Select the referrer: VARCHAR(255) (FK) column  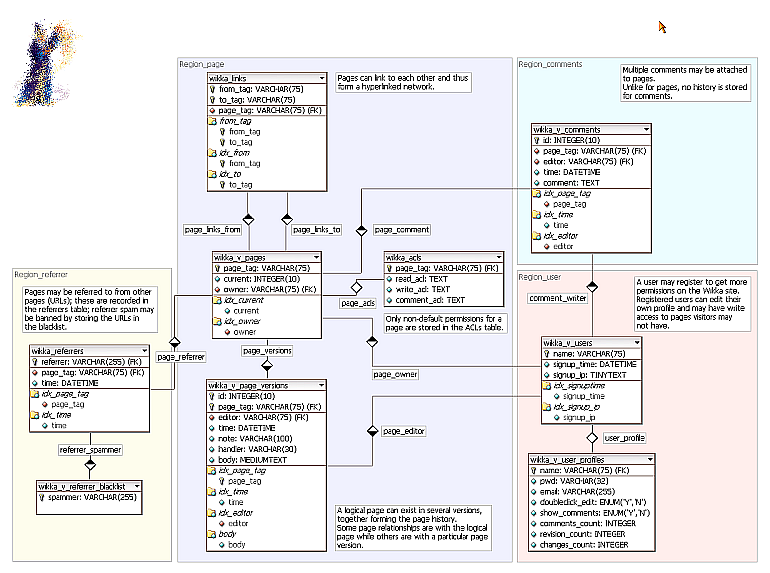[89, 362]
